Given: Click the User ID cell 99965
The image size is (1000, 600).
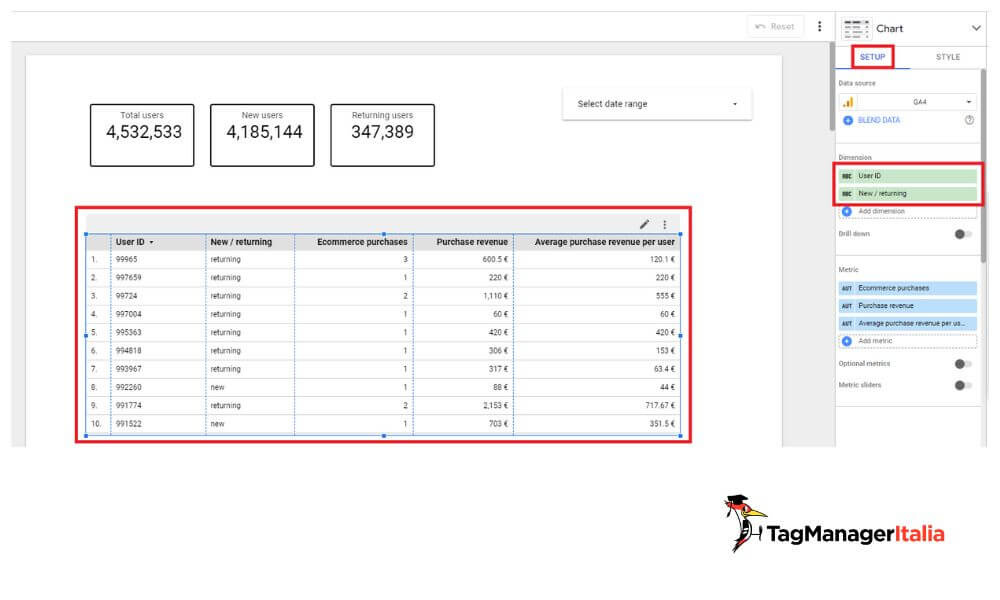Looking at the screenshot, I should 126,260.
